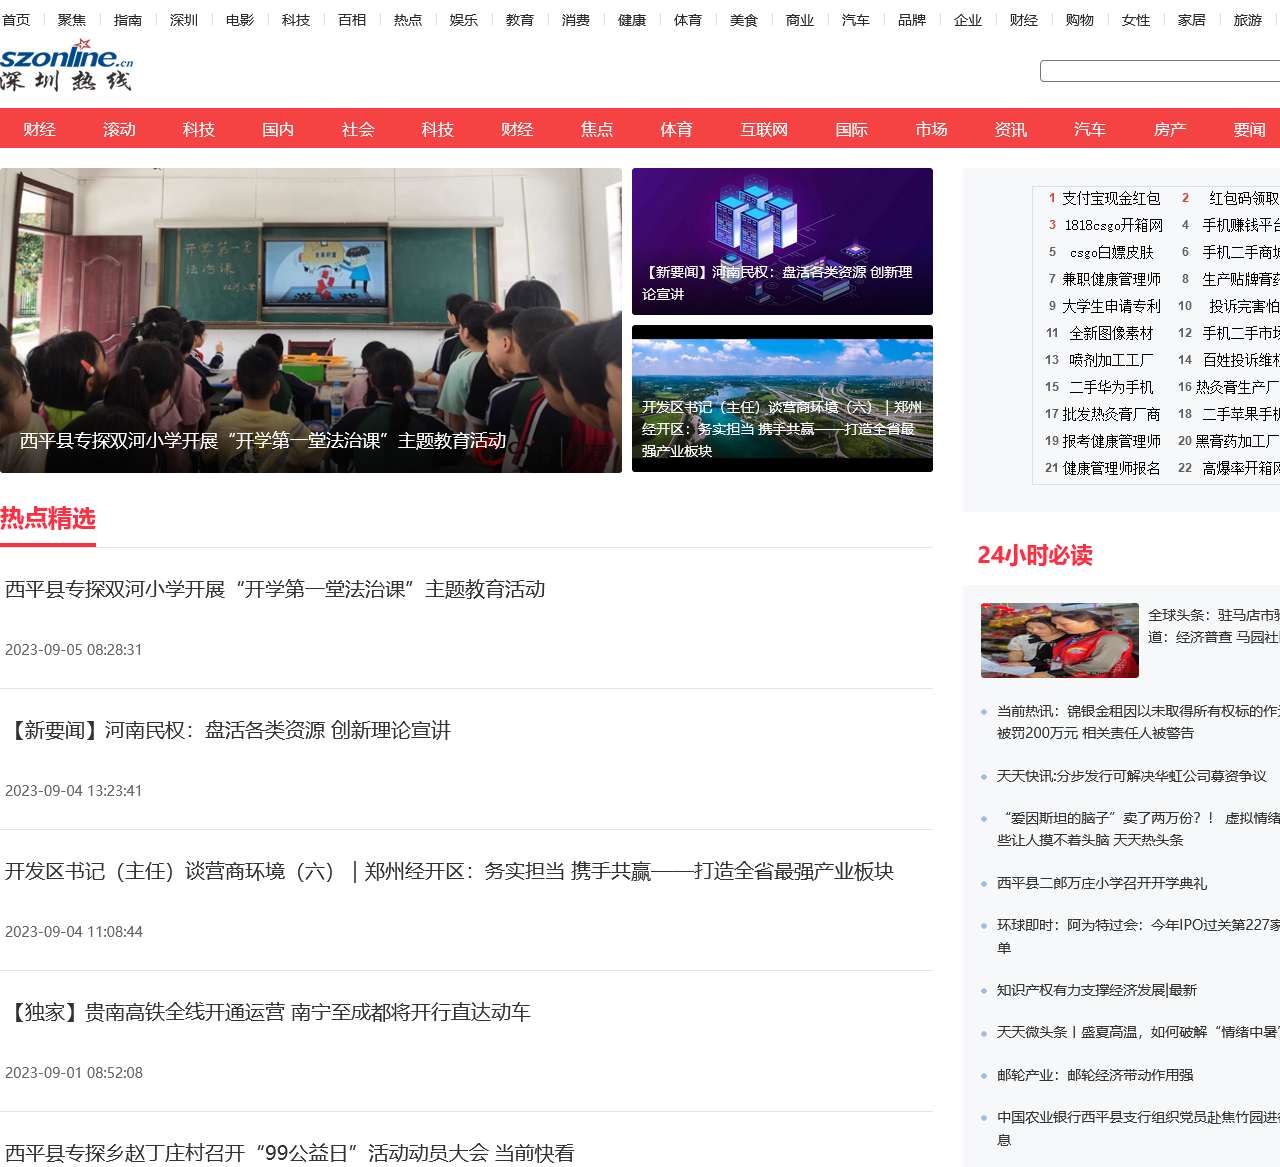Open 批发热灸膏厂商 link

pyautogui.click(x=1111, y=414)
